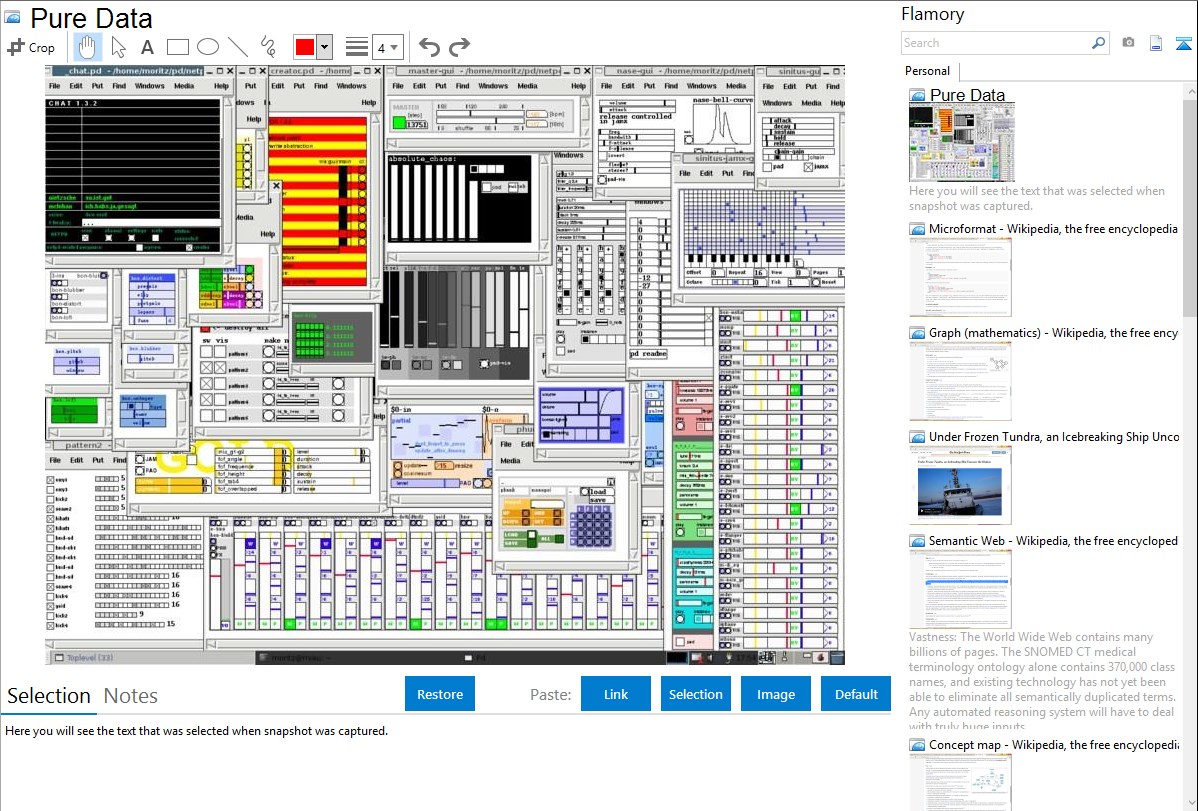Viewport: 1198px width, 811px height.
Task: Open the color picker dropdown arrow
Action: 325,47
